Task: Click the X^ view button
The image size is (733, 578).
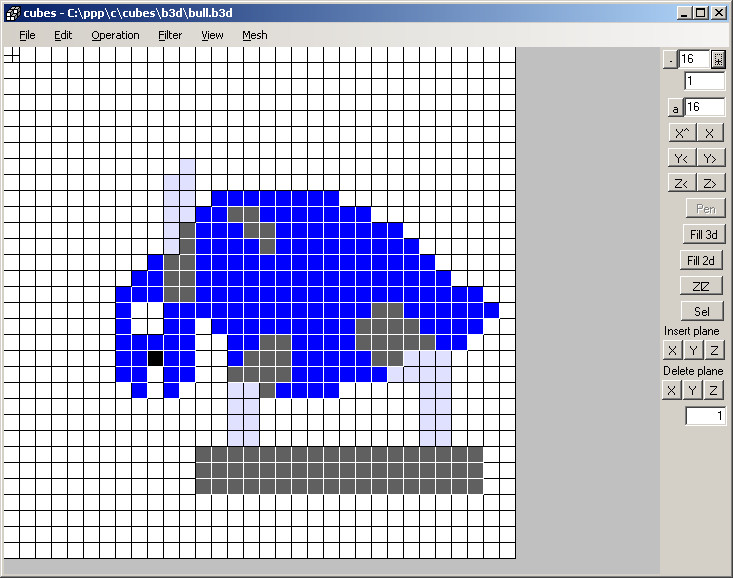Action: click(683, 133)
